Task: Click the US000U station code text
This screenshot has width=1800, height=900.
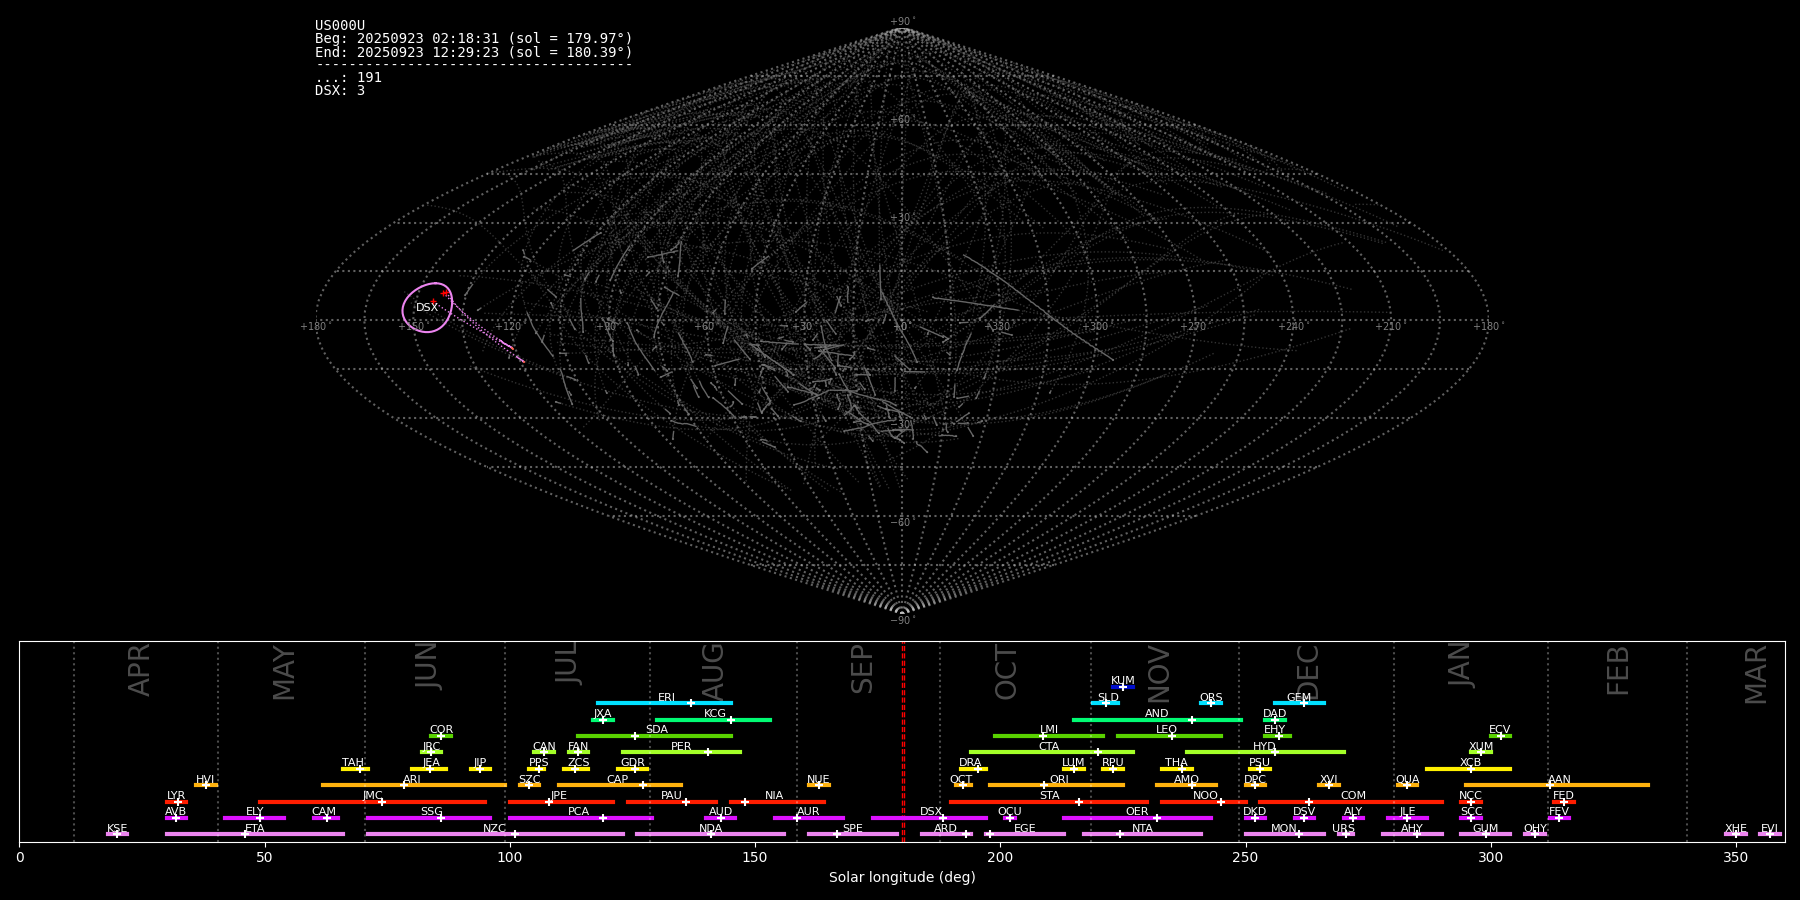Action: 340,26
